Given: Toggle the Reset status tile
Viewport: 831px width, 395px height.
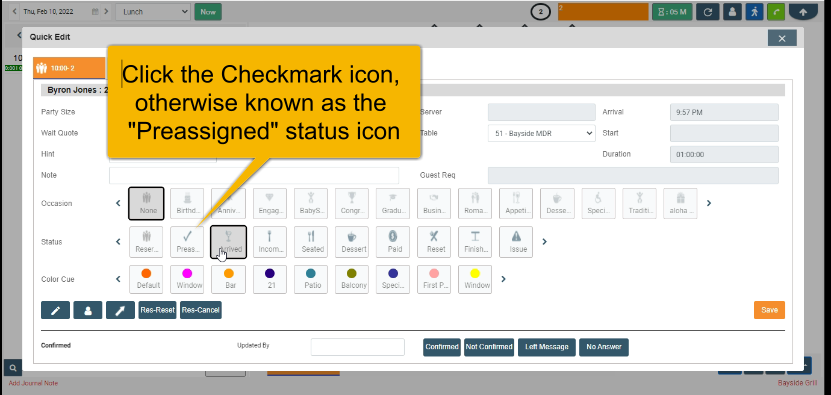Looking at the screenshot, I should [434, 242].
